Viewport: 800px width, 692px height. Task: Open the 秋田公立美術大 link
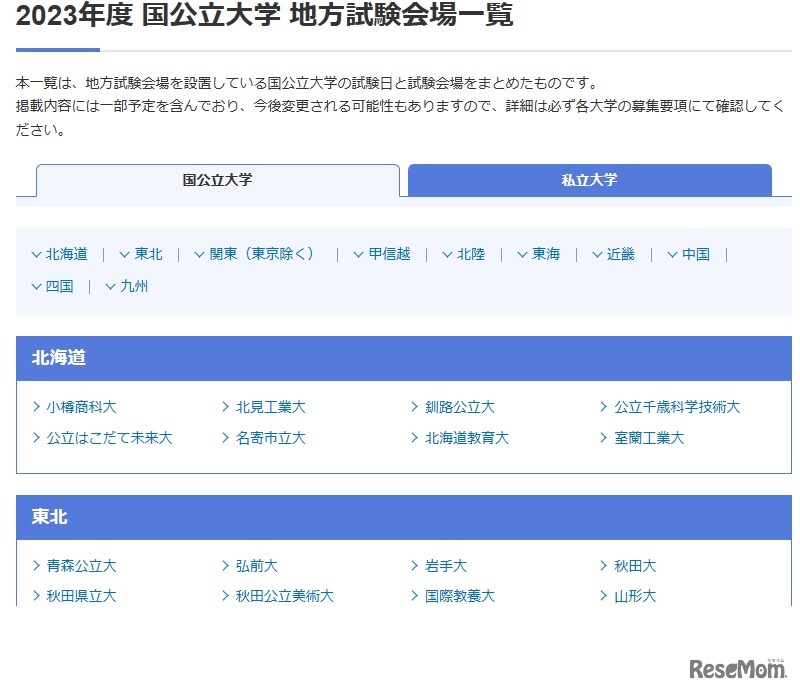[279, 596]
